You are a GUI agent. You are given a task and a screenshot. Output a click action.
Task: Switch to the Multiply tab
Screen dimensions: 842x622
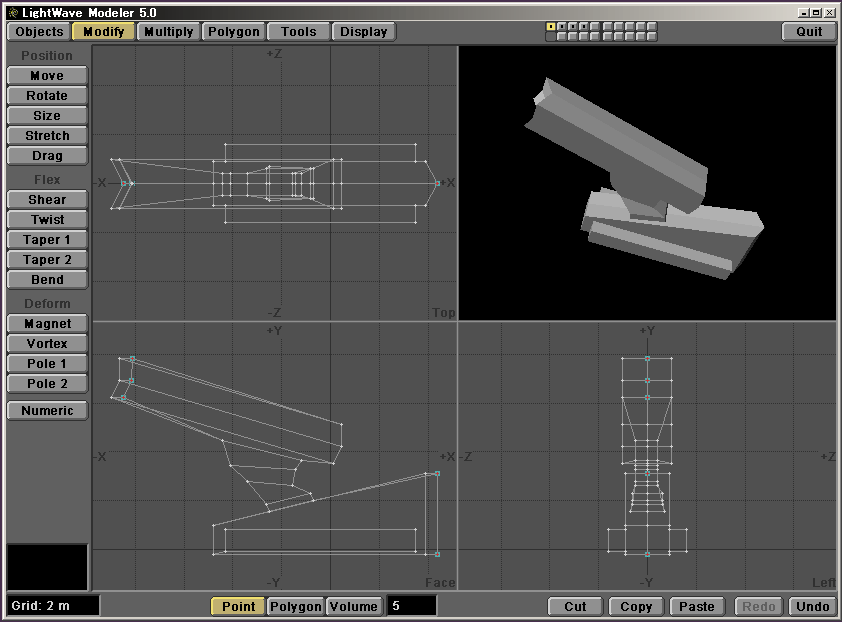tap(168, 32)
